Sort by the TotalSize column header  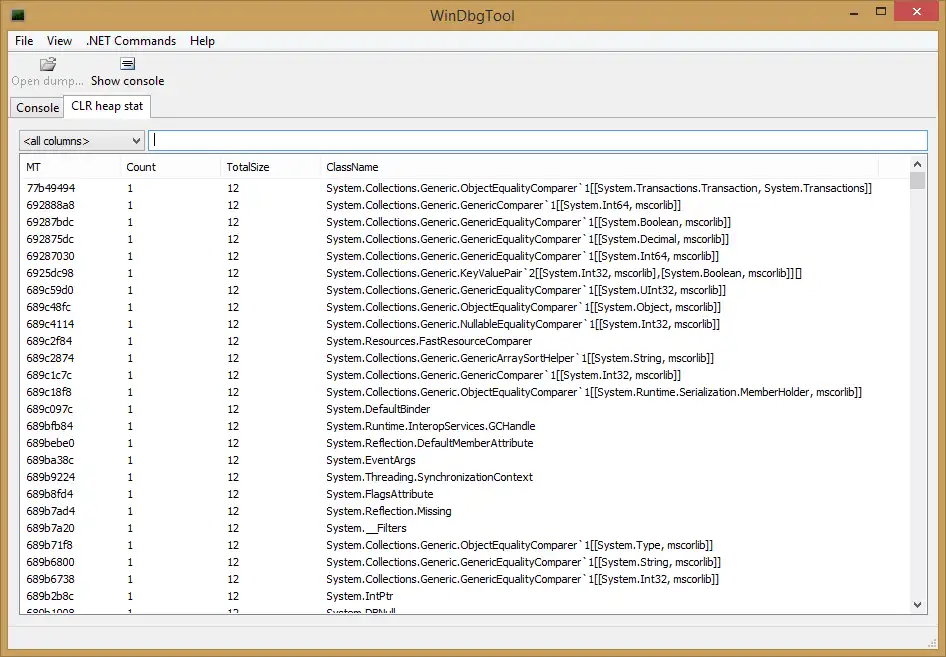[x=247, y=167]
